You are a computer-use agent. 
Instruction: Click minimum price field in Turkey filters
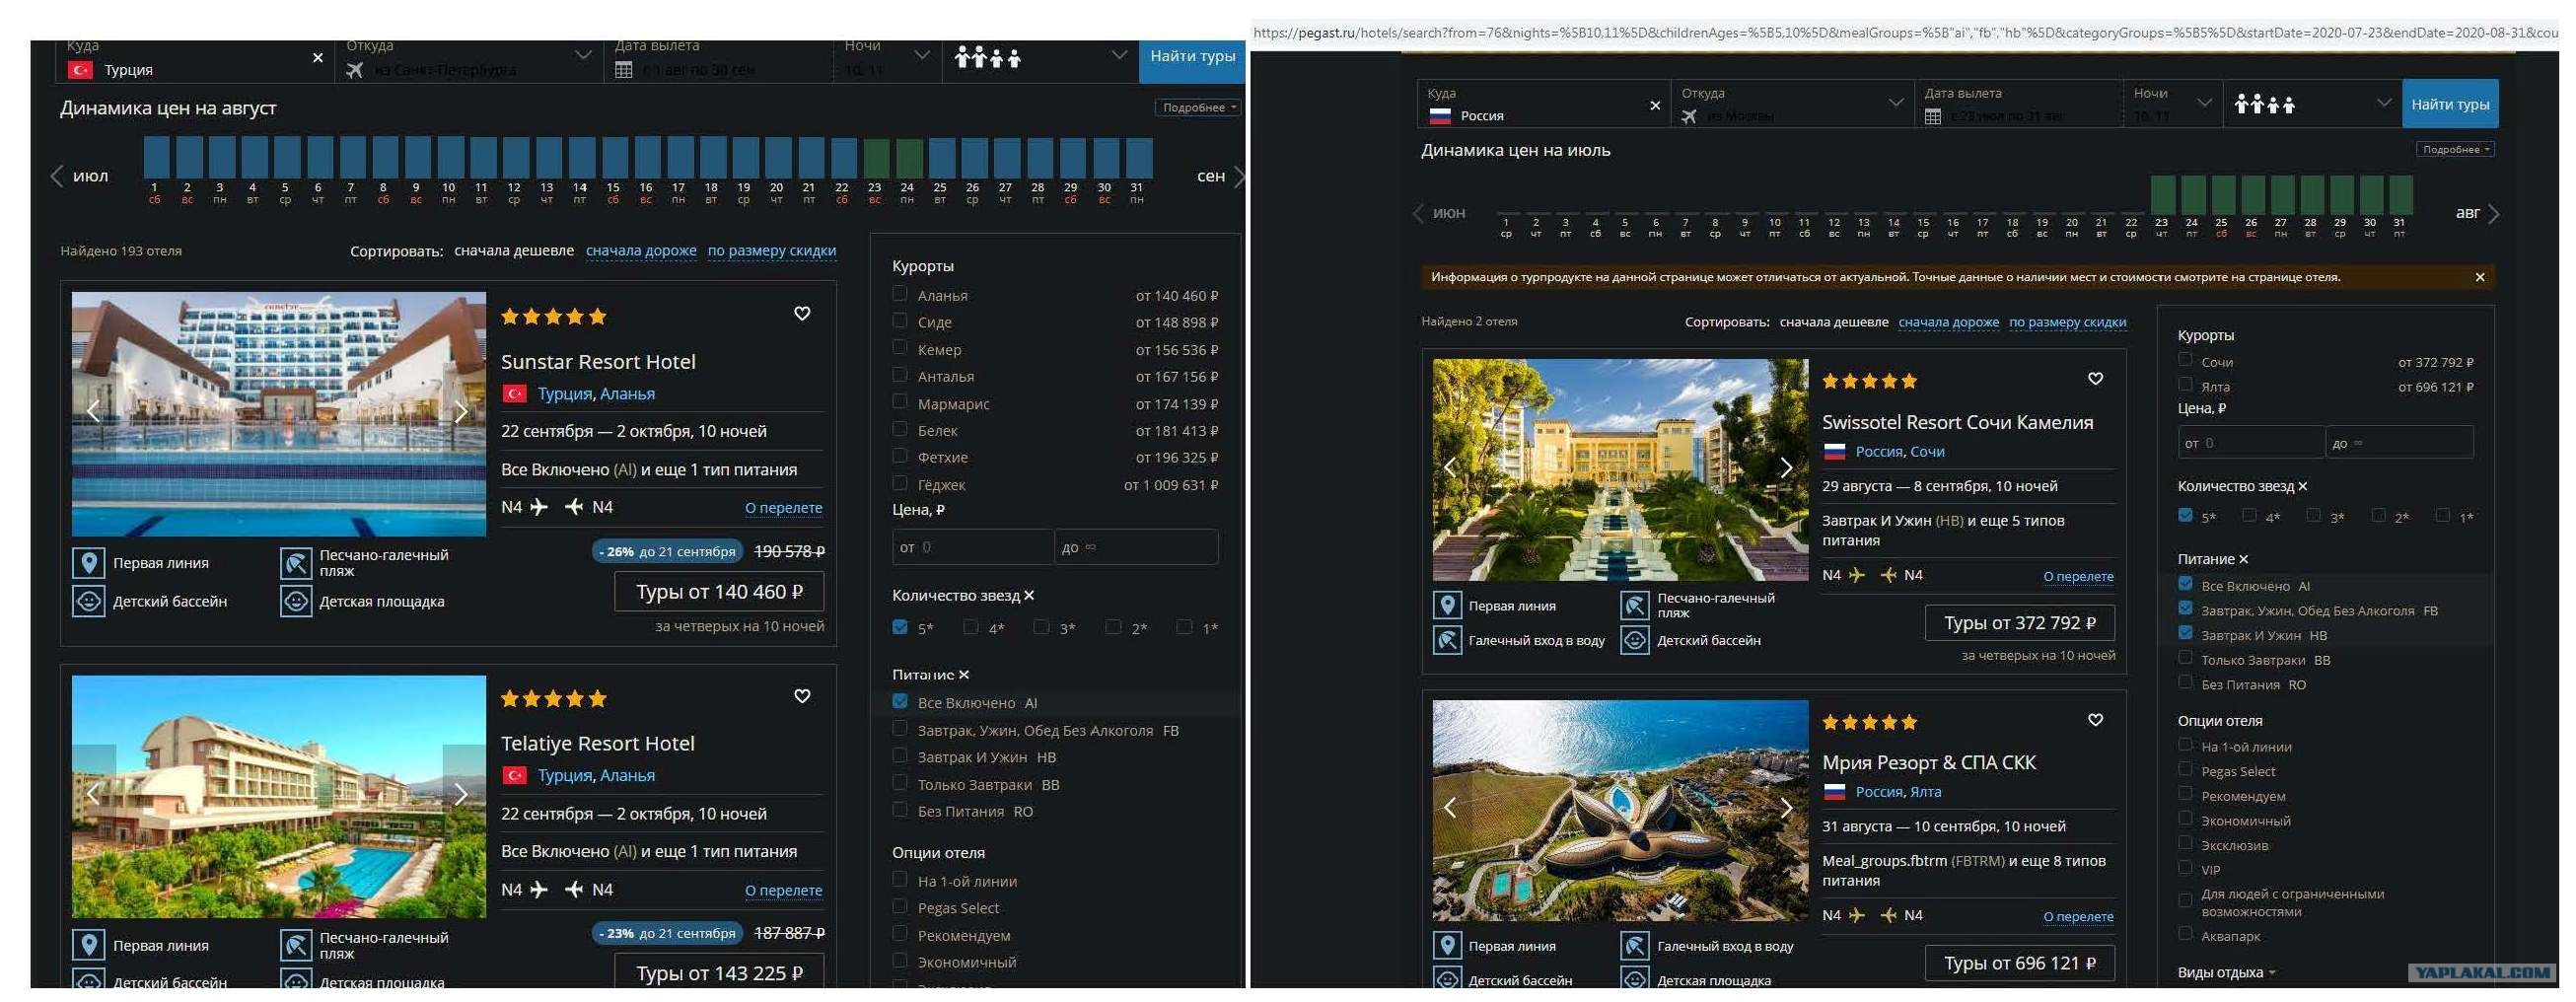[x=973, y=547]
